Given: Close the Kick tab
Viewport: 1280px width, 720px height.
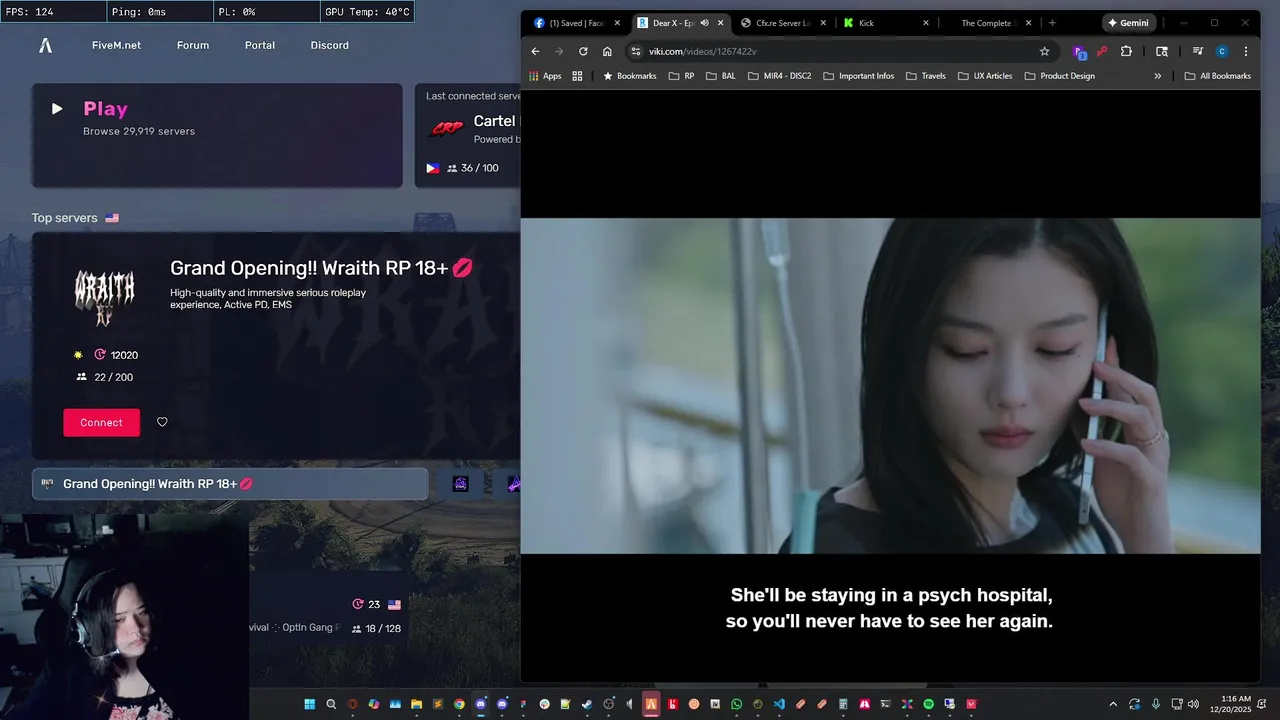Looking at the screenshot, I should click(926, 23).
